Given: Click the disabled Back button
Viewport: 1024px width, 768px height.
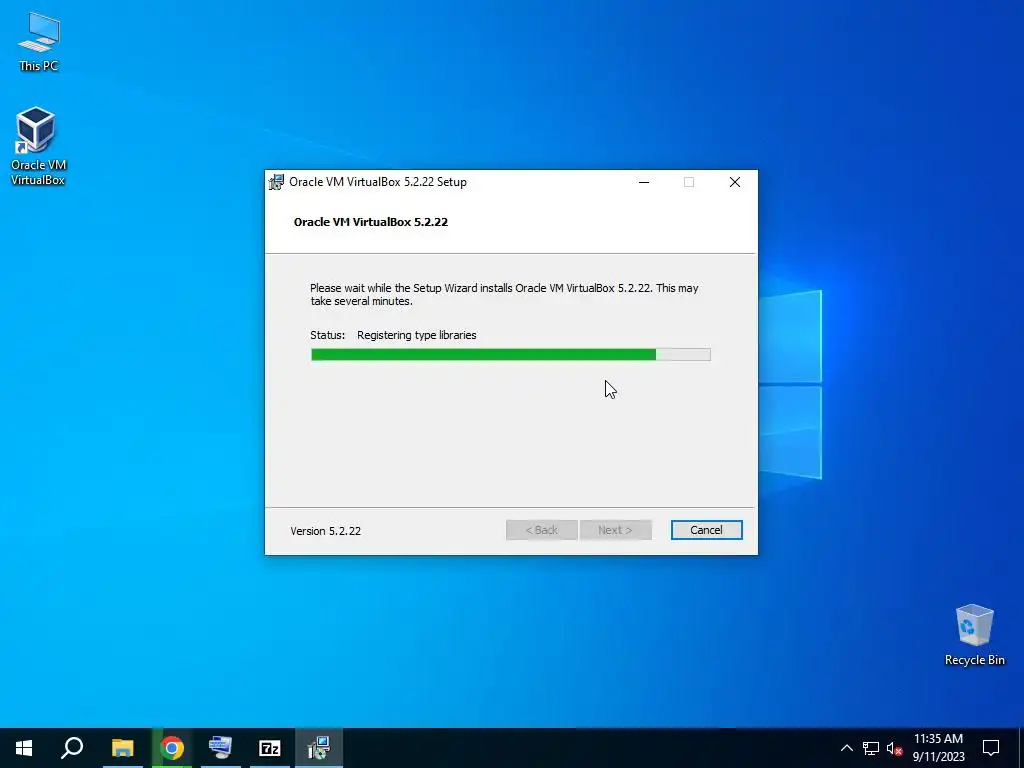Looking at the screenshot, I should [541, 530].
